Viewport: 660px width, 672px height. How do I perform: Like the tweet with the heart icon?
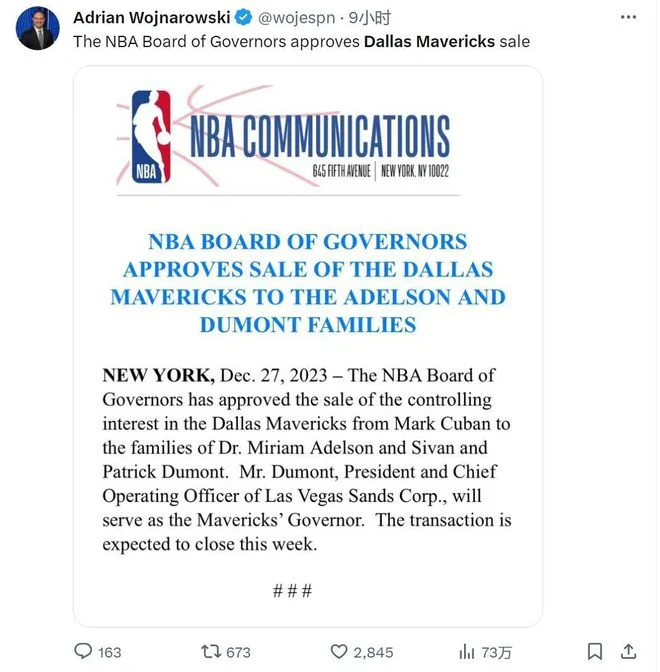click(x=339, y=651)
